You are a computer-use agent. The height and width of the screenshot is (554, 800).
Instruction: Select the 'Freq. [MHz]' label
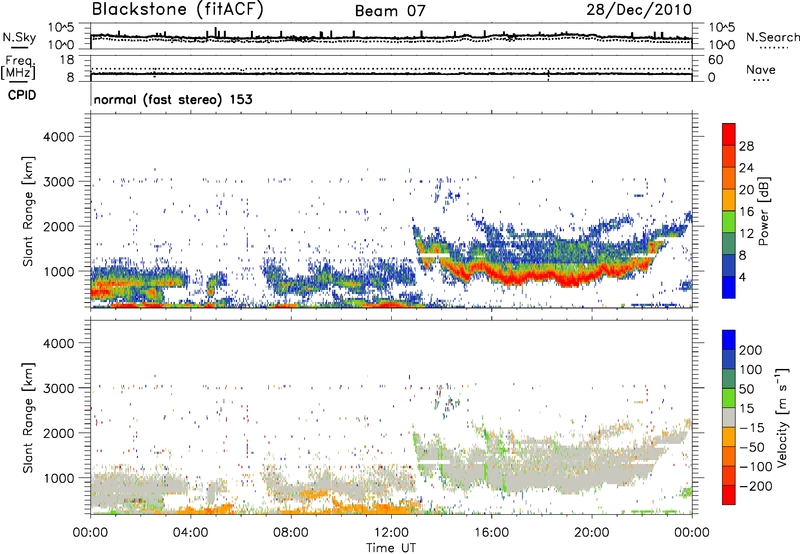coord(19,68)
